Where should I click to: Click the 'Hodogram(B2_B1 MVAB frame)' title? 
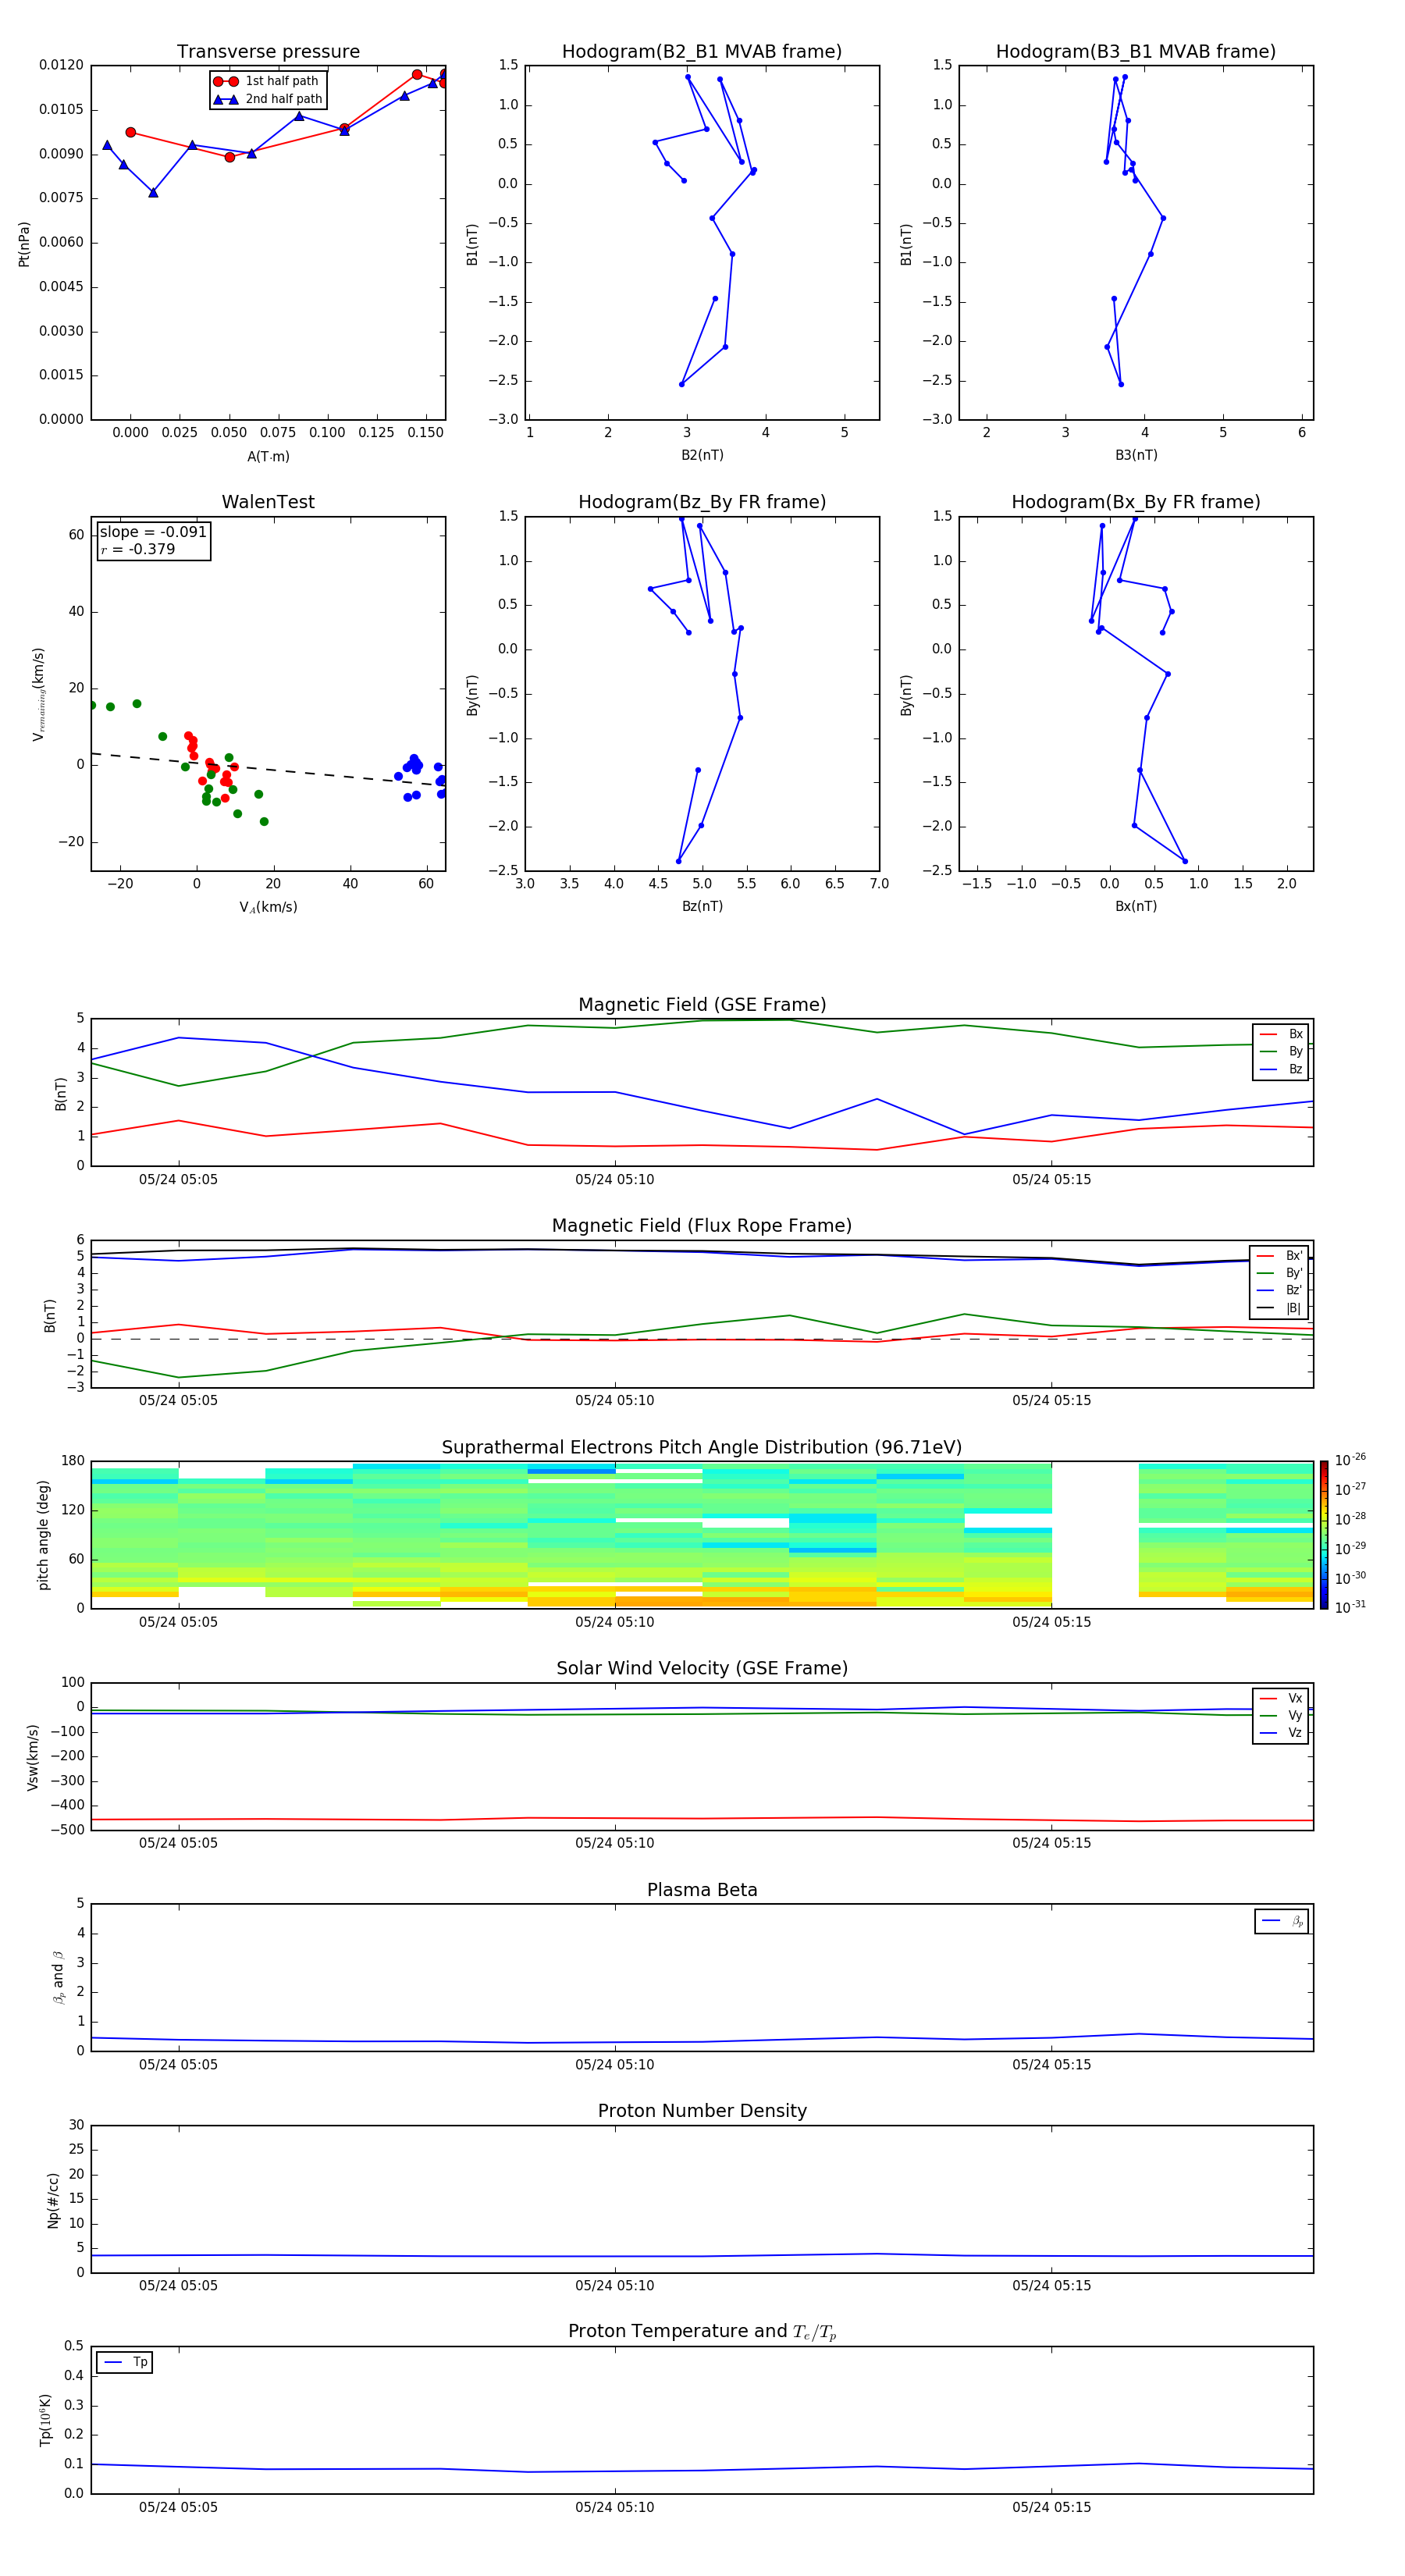(x=702, y=52)
